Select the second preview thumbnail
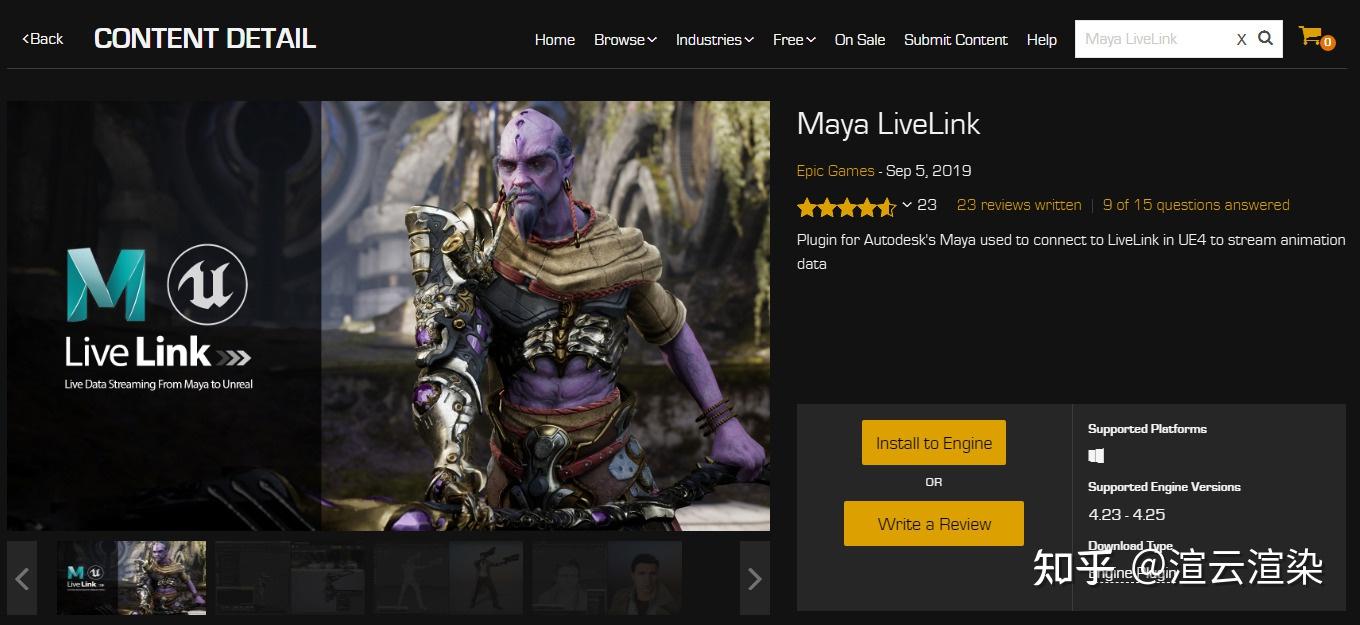Viewport: 1360px width, 625px height. pos(290,578)
